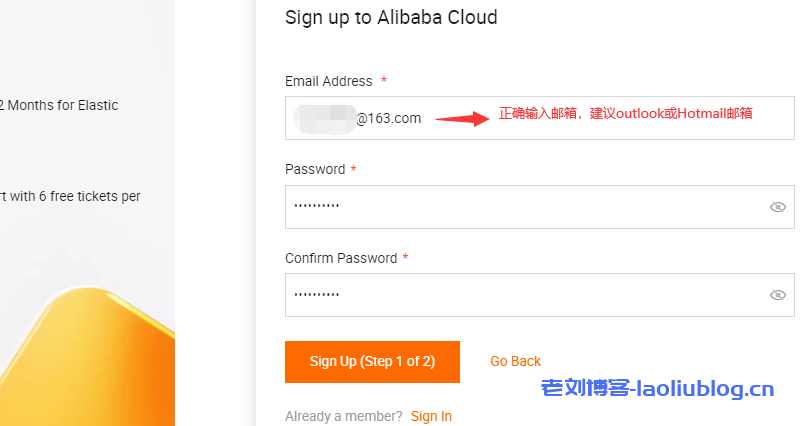800x426 pixels.
Task: Click the red Chinese annotation text
Action: pyautogui.click(x=625, y=114)
